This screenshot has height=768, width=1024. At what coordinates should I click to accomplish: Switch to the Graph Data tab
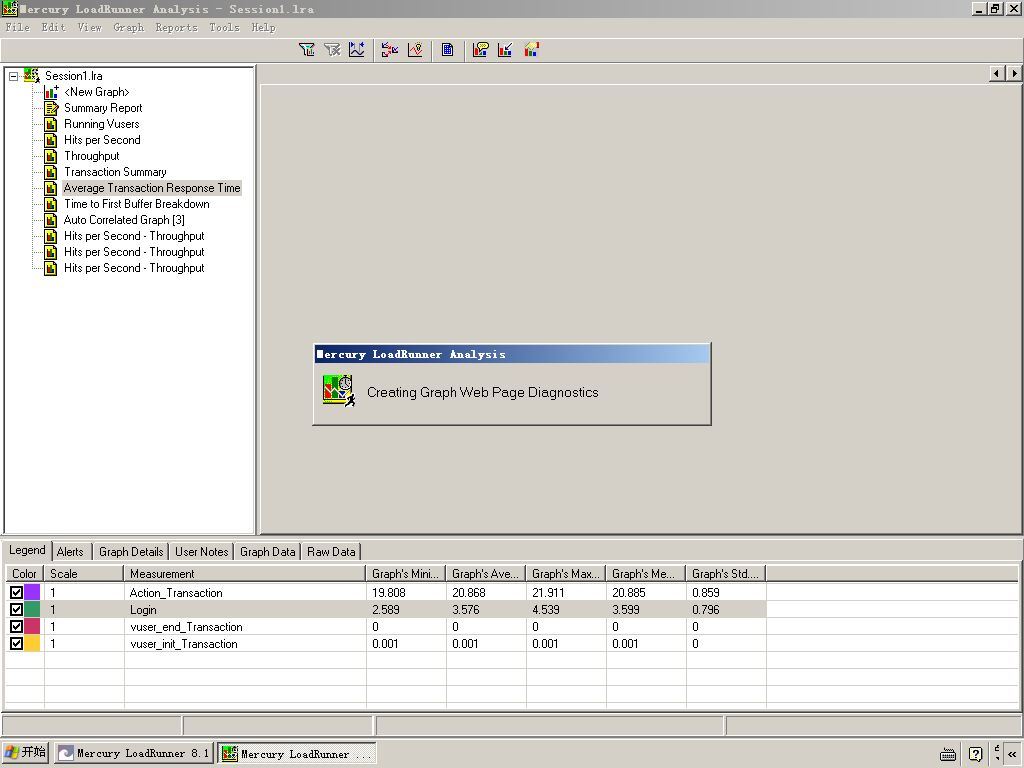267,552
